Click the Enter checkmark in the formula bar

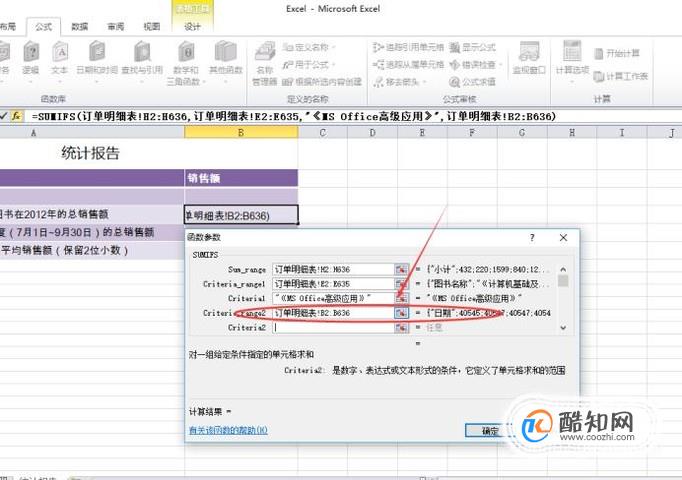click(x=4, y=116)
